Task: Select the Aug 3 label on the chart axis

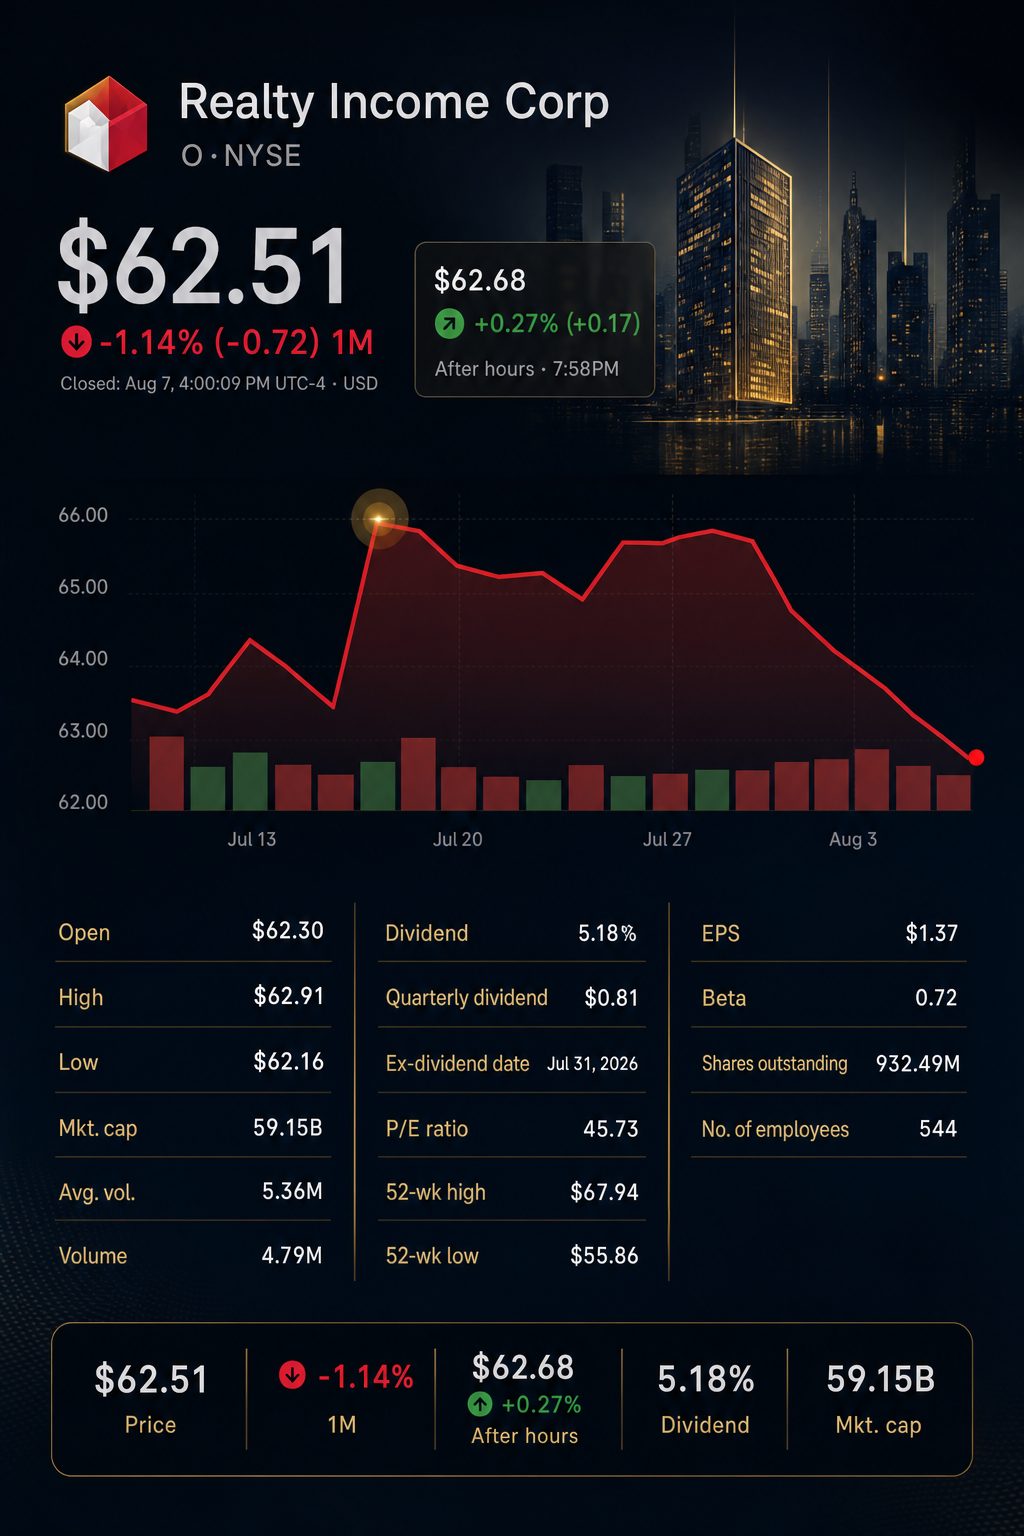Action: tap(853, 839)
